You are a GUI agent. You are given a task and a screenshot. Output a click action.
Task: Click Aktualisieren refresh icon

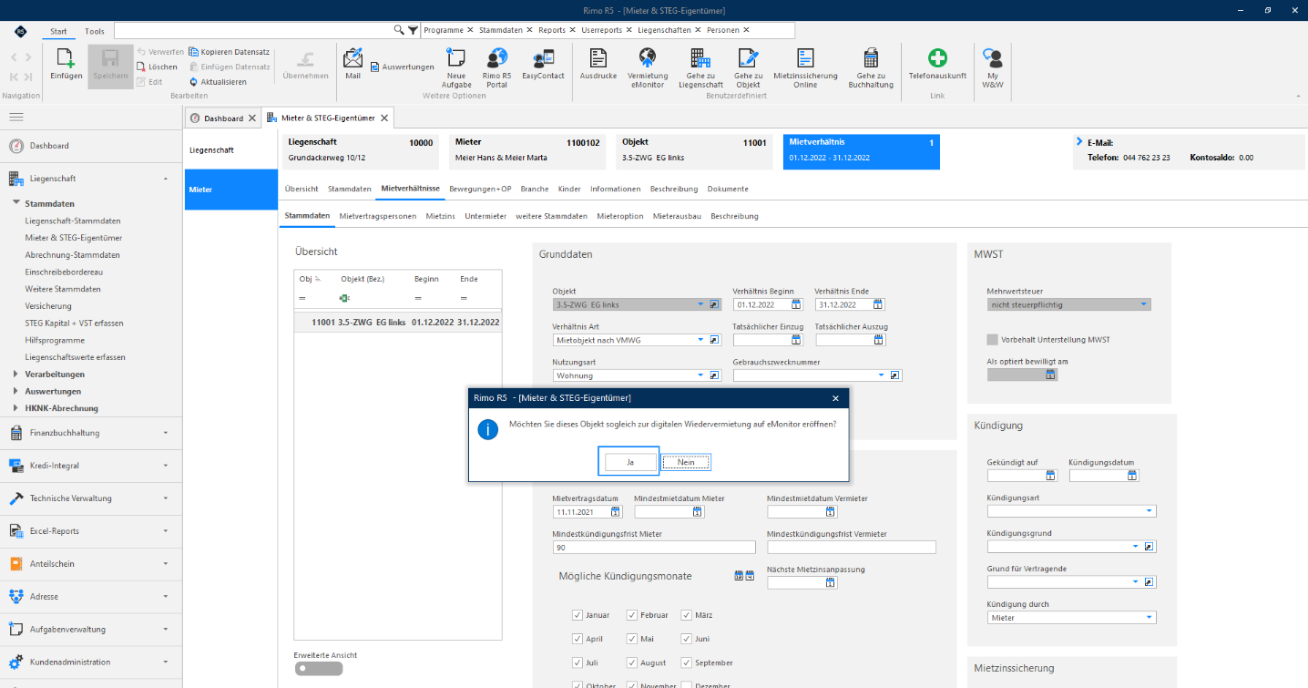(218, 82)
